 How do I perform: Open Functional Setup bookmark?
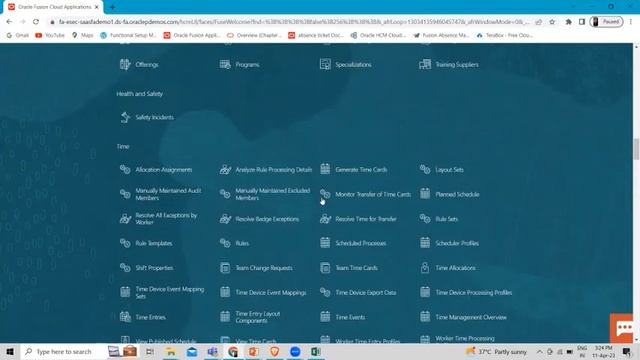[129, 36]
